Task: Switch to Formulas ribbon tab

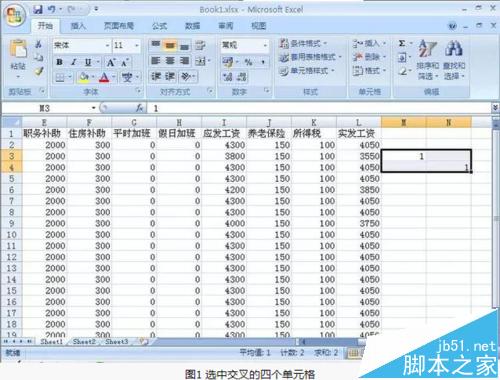Action: point(159,26)
